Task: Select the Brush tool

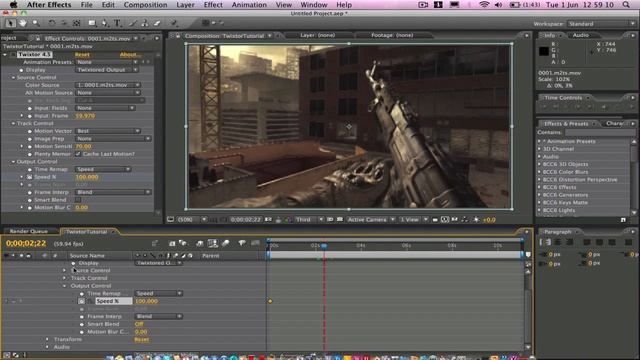Action: click(132, 23)
